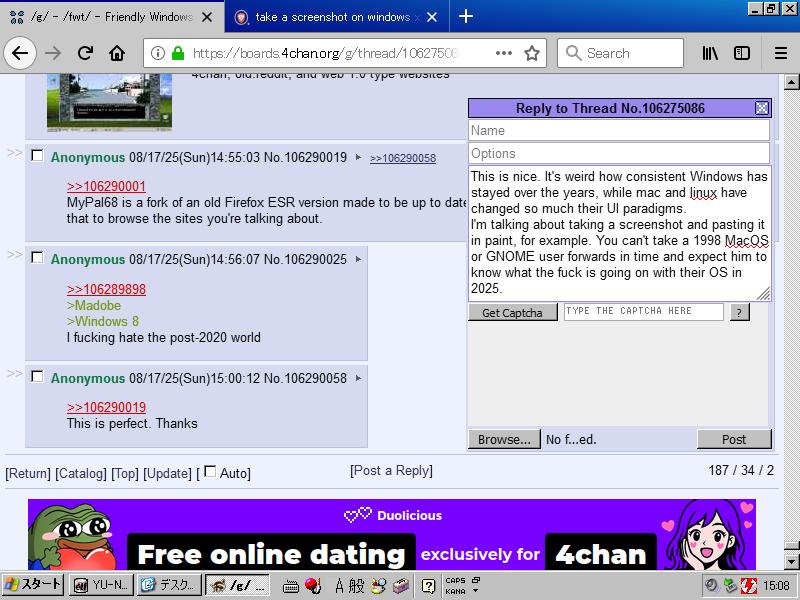Open post menu arrow for No.106290025
800x600 pixels.
pos(358,259)
